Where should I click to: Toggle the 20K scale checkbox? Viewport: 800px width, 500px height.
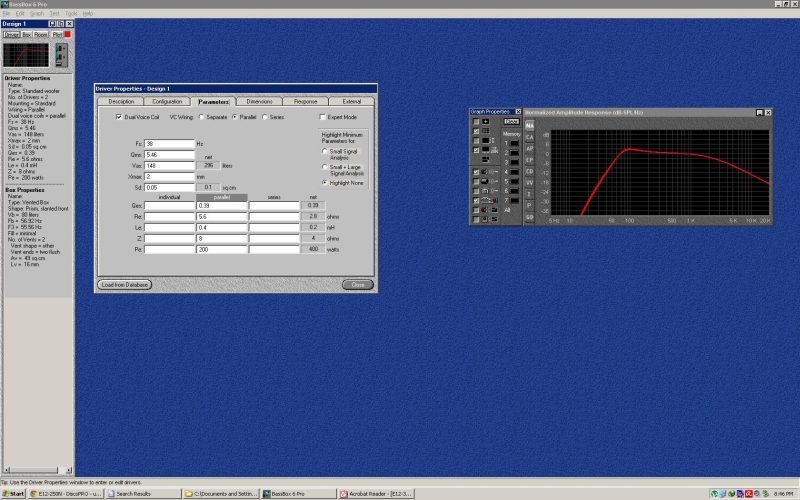point(476,150)
